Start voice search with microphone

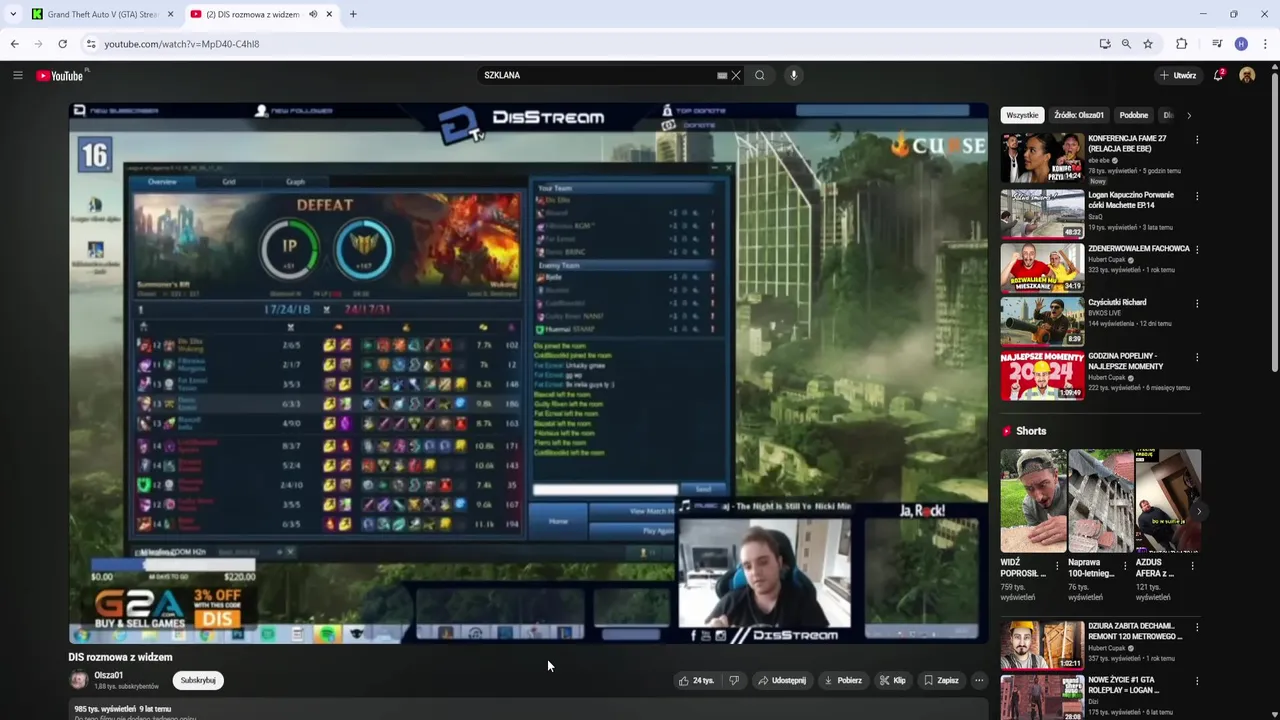coord(794,75)
